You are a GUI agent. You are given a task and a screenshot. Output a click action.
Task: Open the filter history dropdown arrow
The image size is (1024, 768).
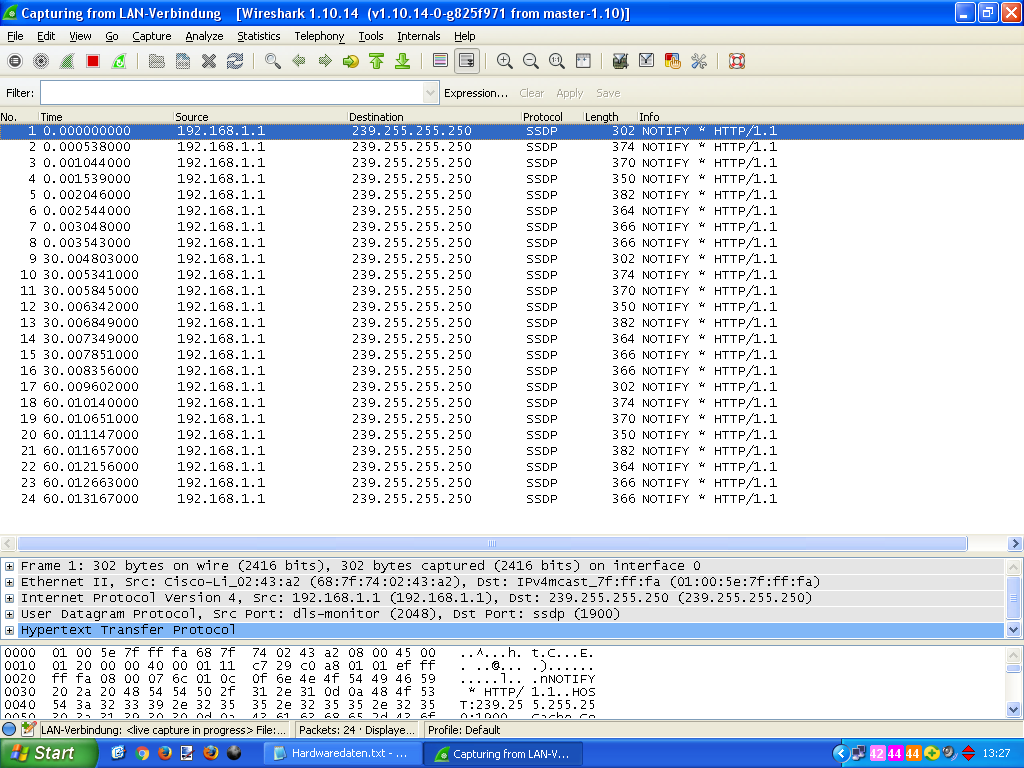coord(430,93)
